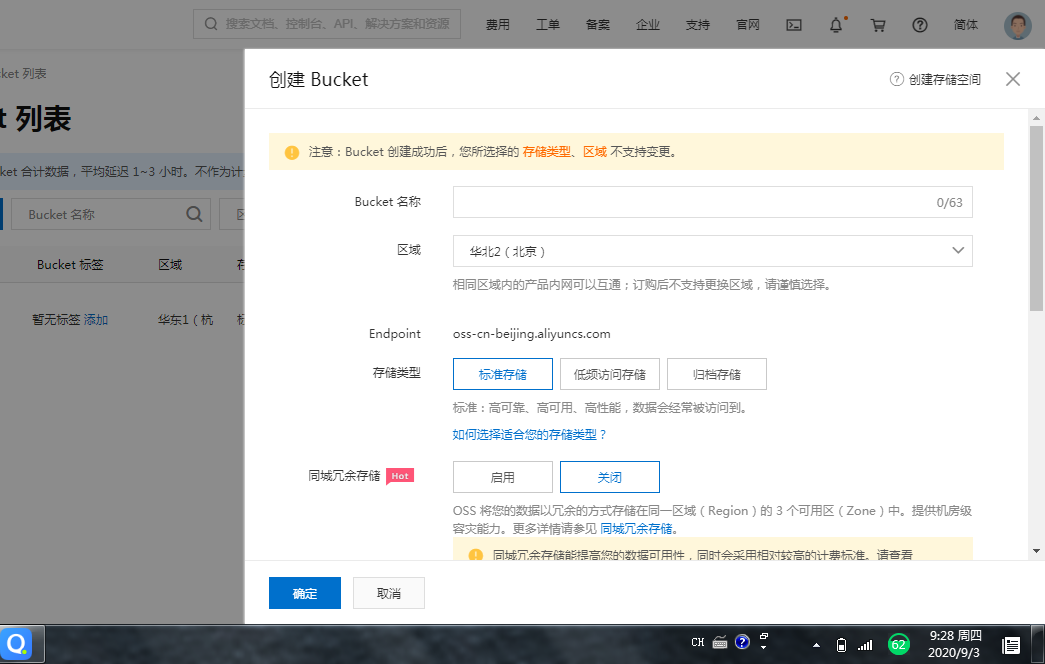Click the 添加 tag link
Screen dimensions: 1045x664
pyautogui.click(x=95, y=320)
